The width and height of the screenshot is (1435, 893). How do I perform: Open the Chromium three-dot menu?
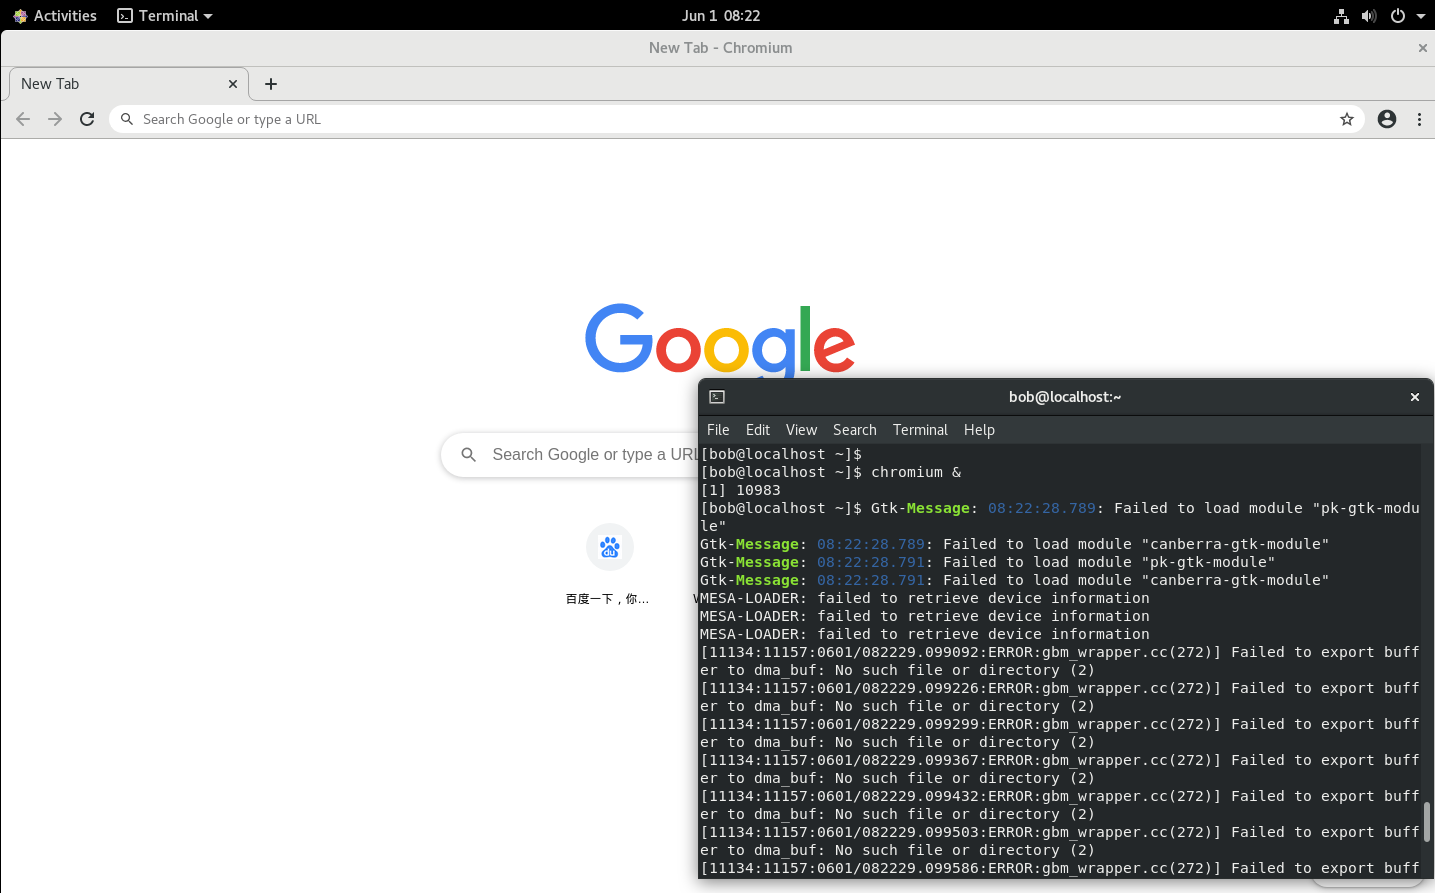(1419, 119)
